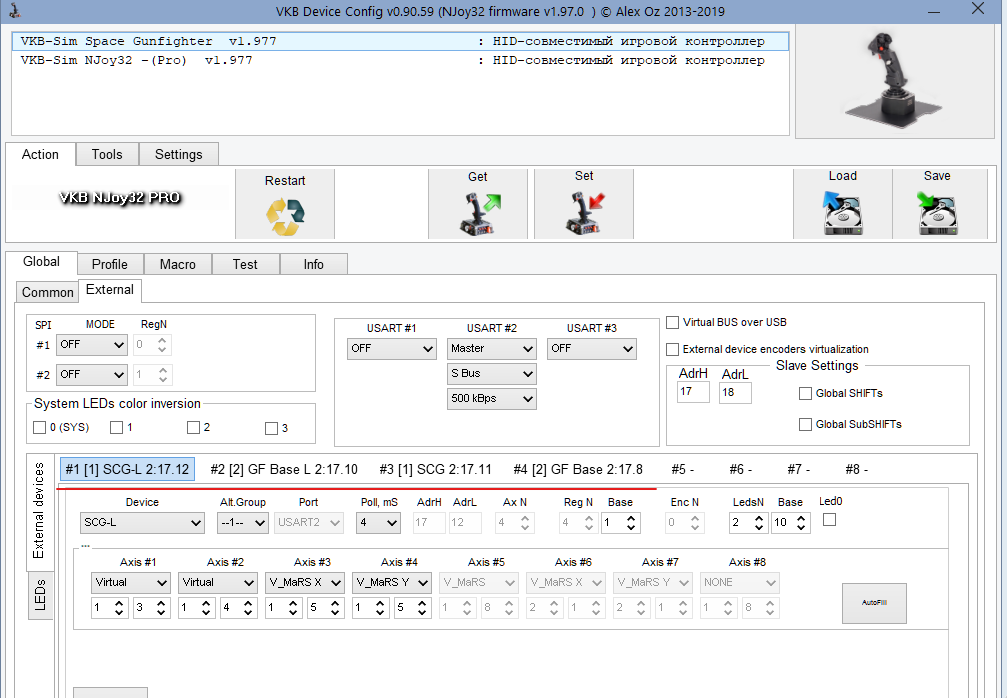Screen dimensions: 1007x698
Task: Select empty device tab #7
Action: click(798, 469)
